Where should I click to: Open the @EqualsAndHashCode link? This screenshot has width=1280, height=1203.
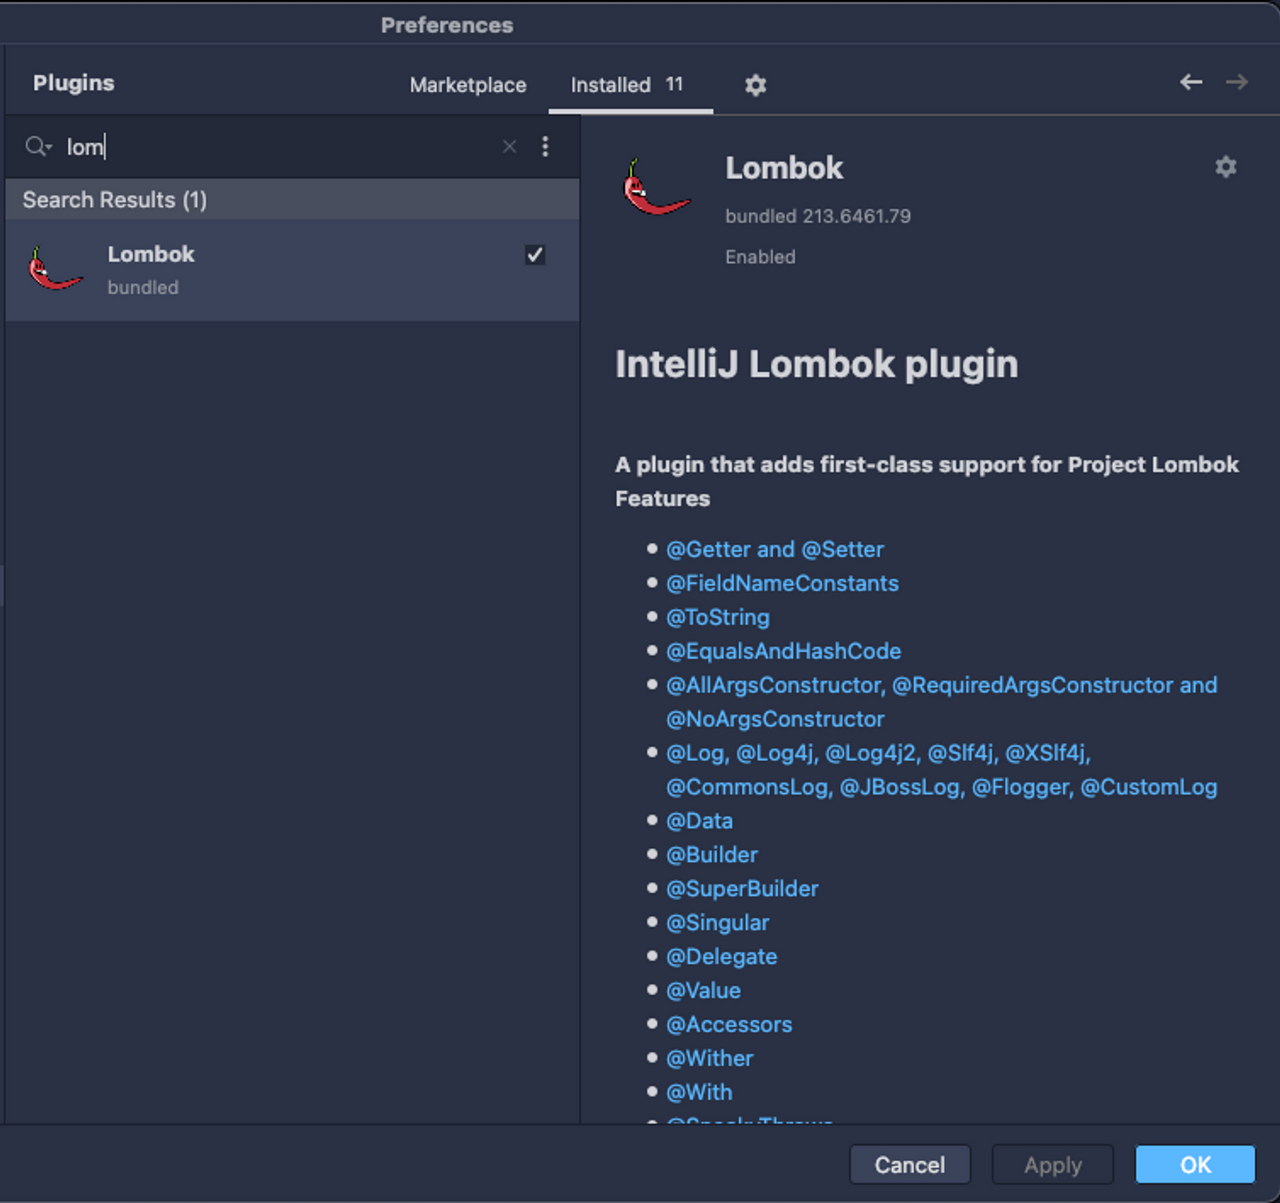784,651
